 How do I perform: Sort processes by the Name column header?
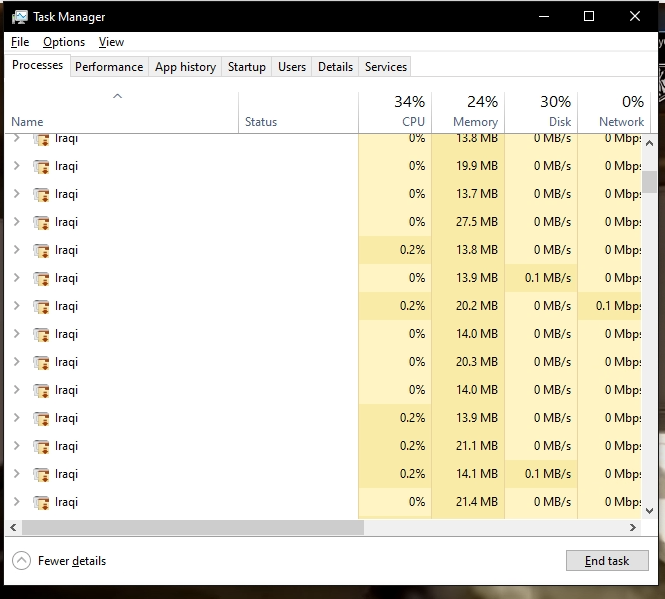(122, 112)
